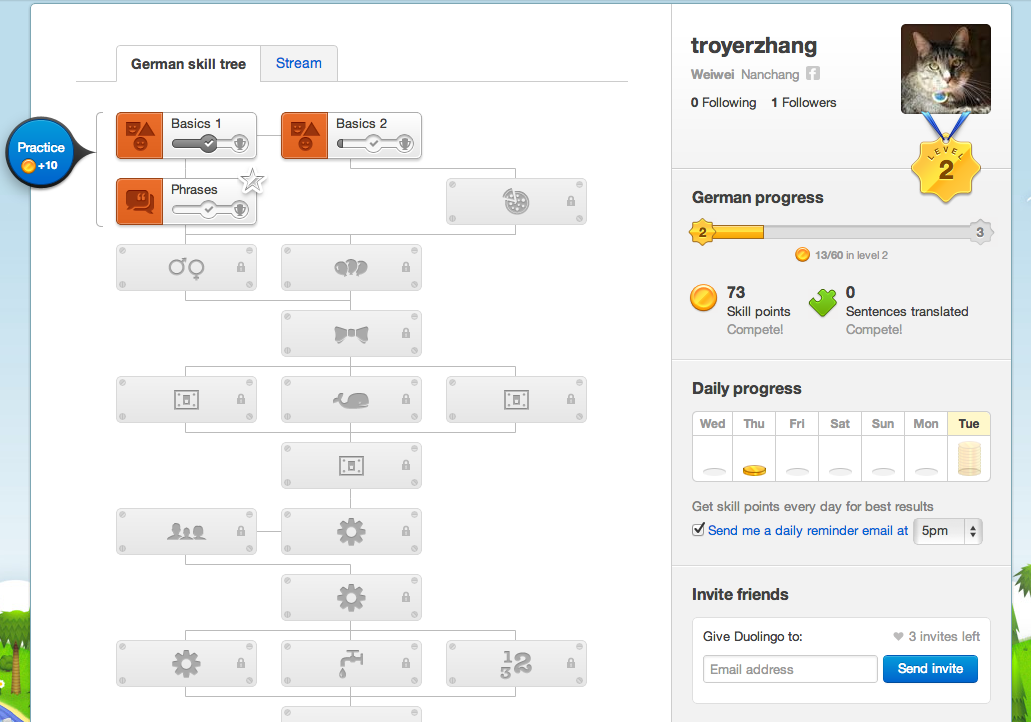Select locked gear skill left of faucet skill

pyautogui.click(x=186, y=663)
